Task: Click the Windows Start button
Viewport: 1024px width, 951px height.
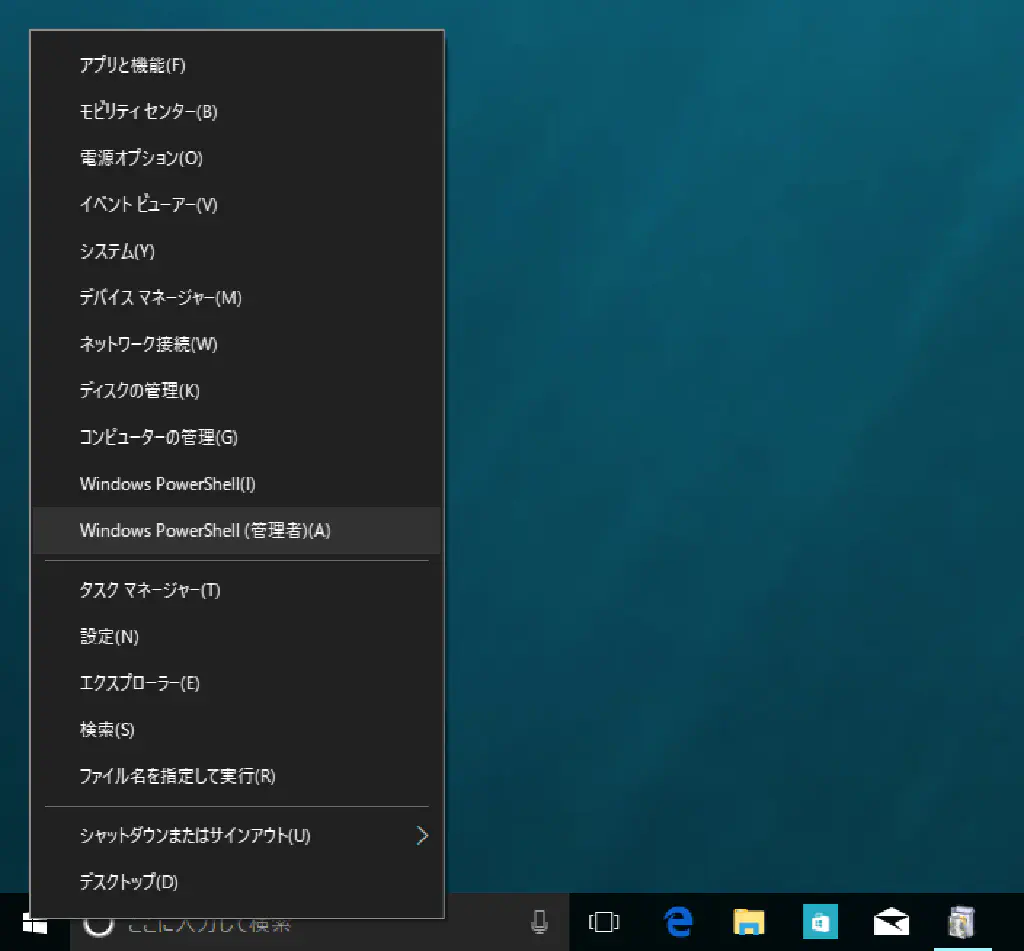Action: pos(34,924)
